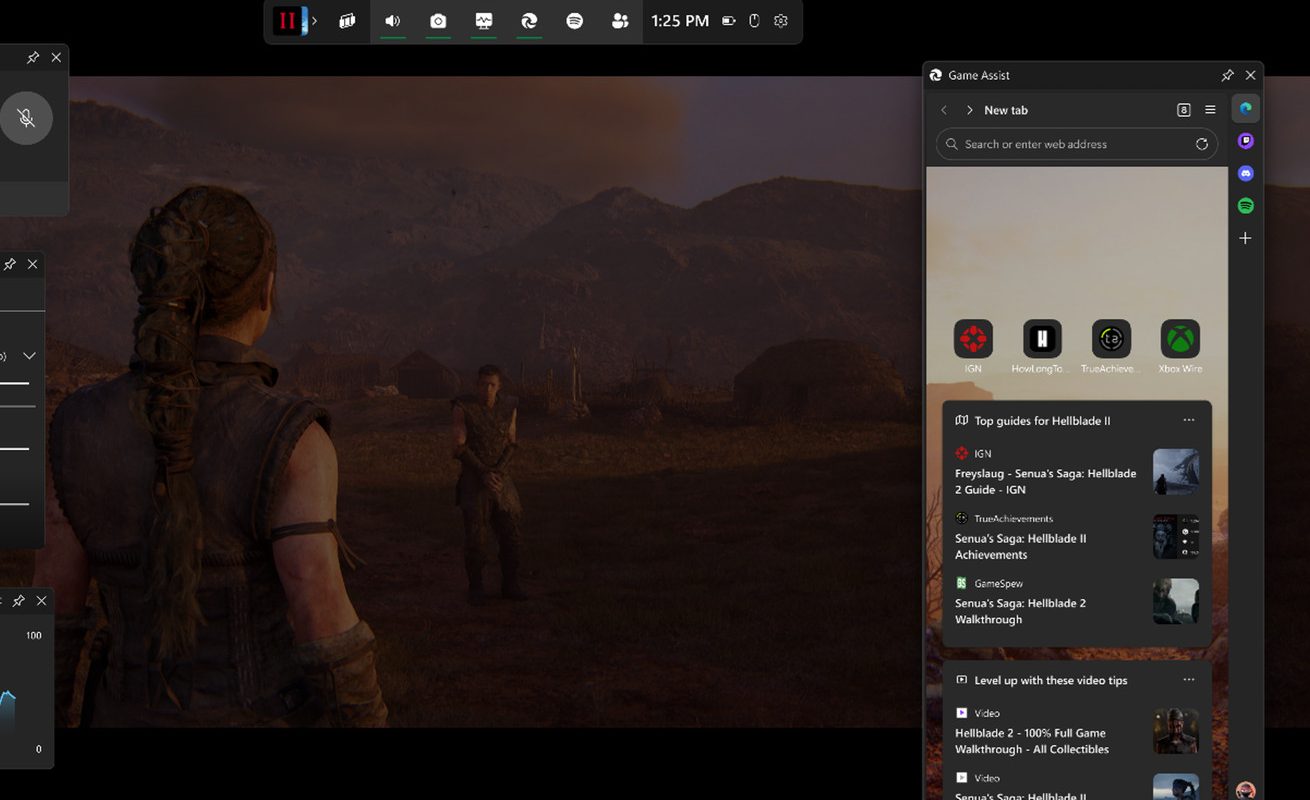Click the GameSpew source label
The image size is (1310, 800).
[998, 583]
